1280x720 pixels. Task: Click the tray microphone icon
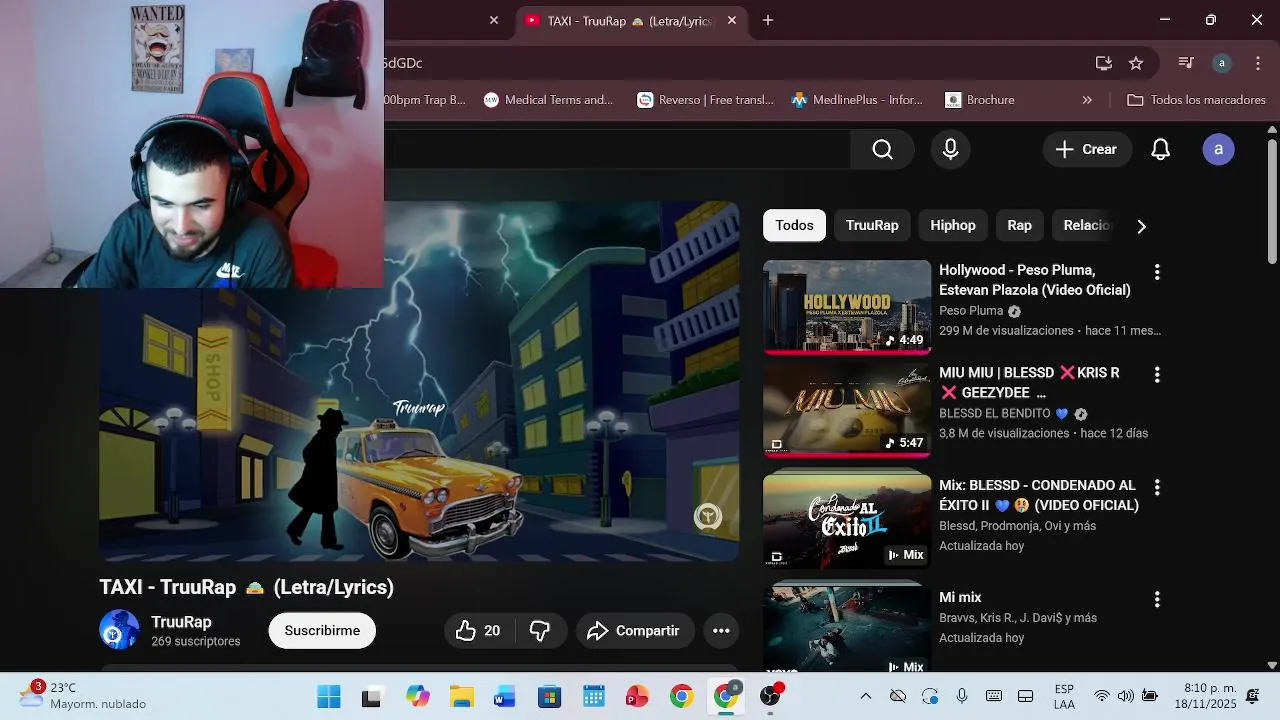[x=962, y=696]
